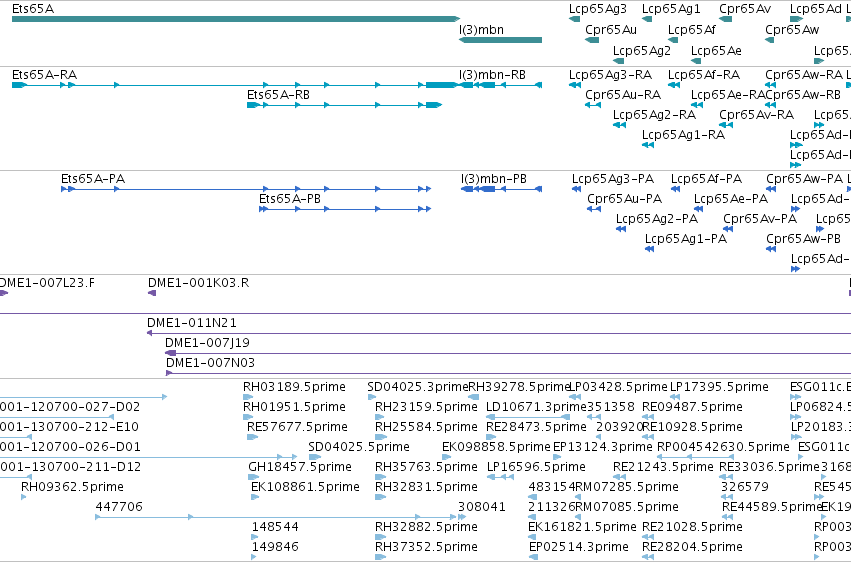Image resolution: width=851 pixels, height=562 pixels.
Task: Select the RH09362.5prime EST label
Action: click(73, 487)
